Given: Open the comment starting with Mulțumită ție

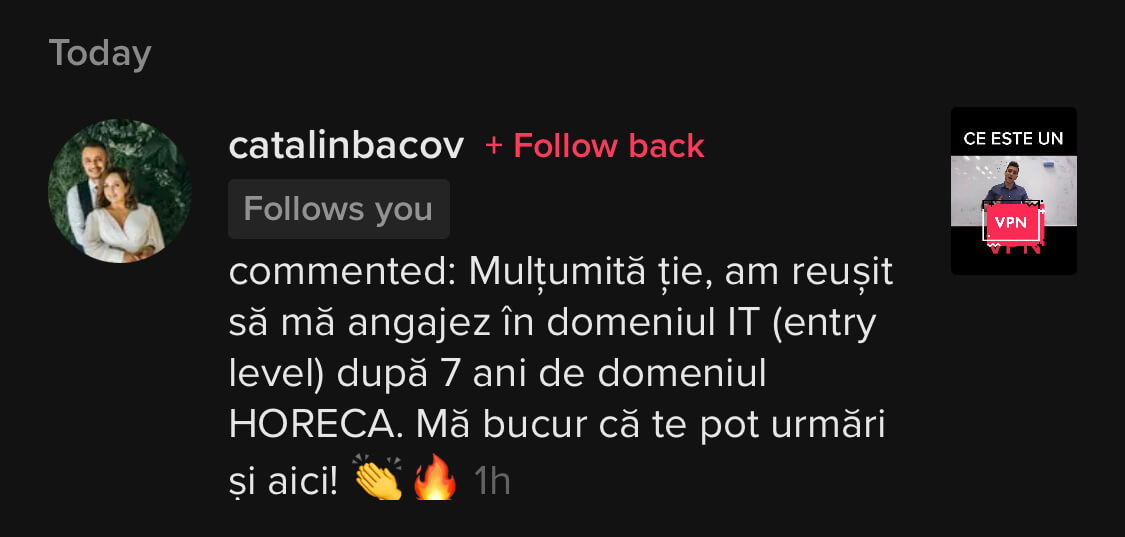Looking at the screenshot, I should pos(561,376).
